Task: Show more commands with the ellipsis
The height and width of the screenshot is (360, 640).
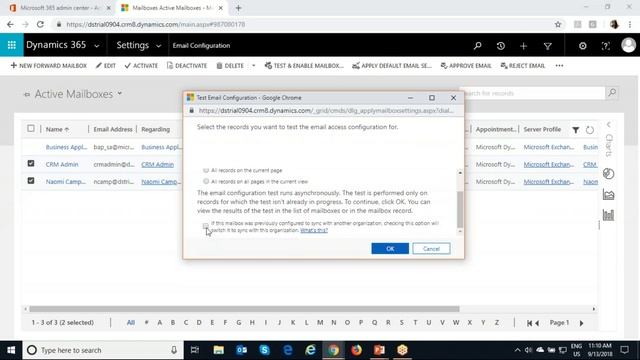Action: point(559,66)
